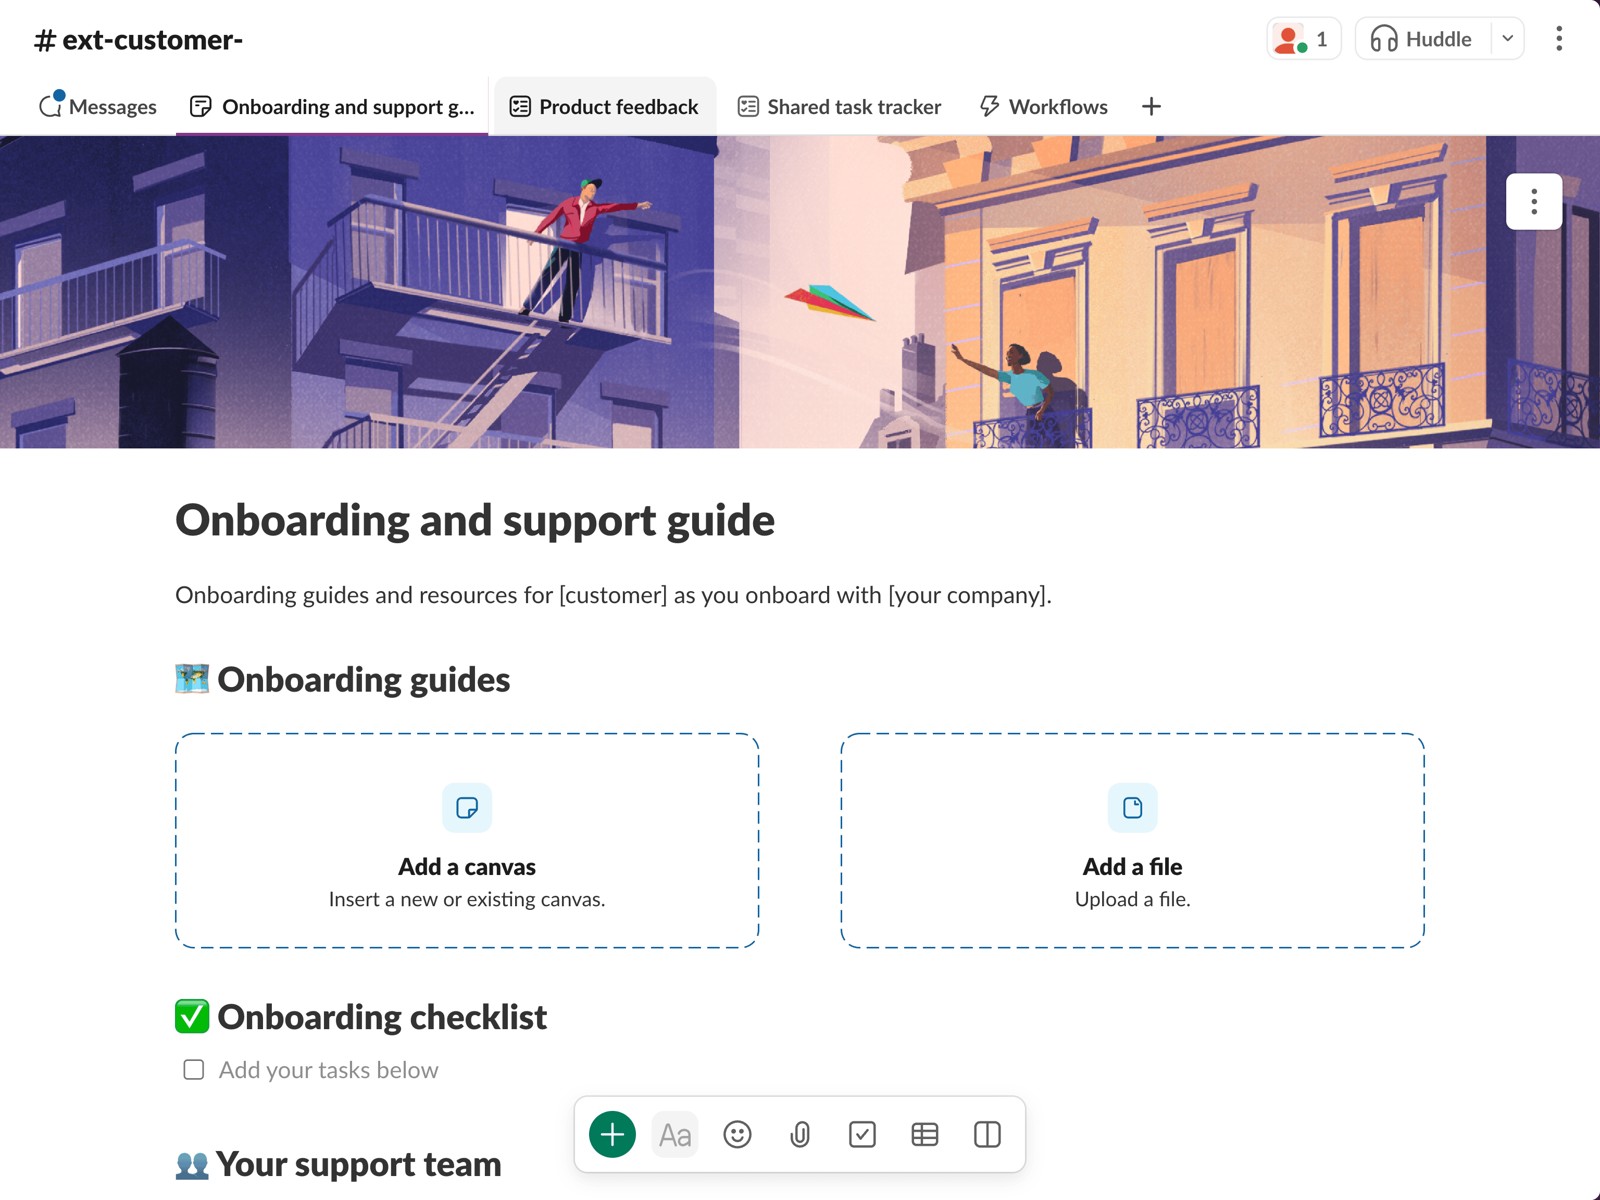
Task: Open channel more actions menu
Action: [1558, 39]
